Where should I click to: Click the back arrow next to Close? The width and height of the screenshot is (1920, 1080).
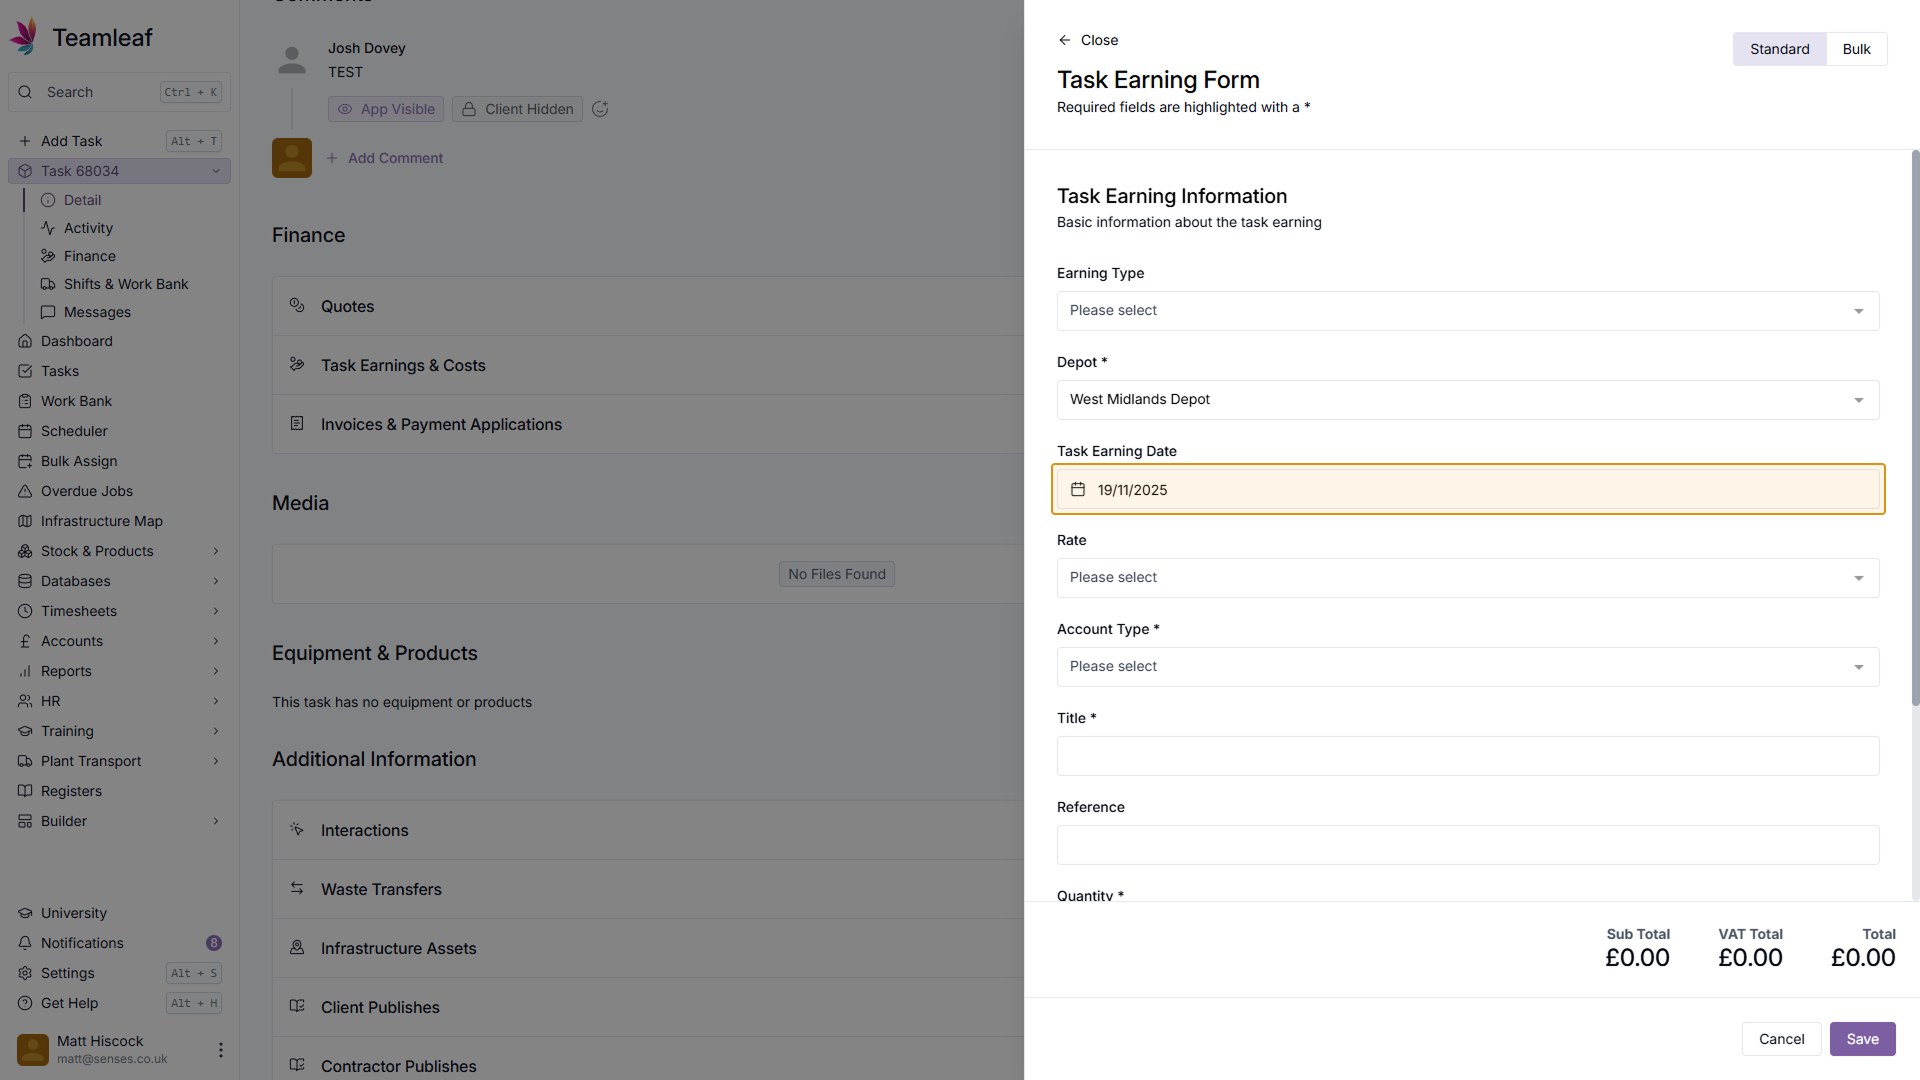[1064, 40]
